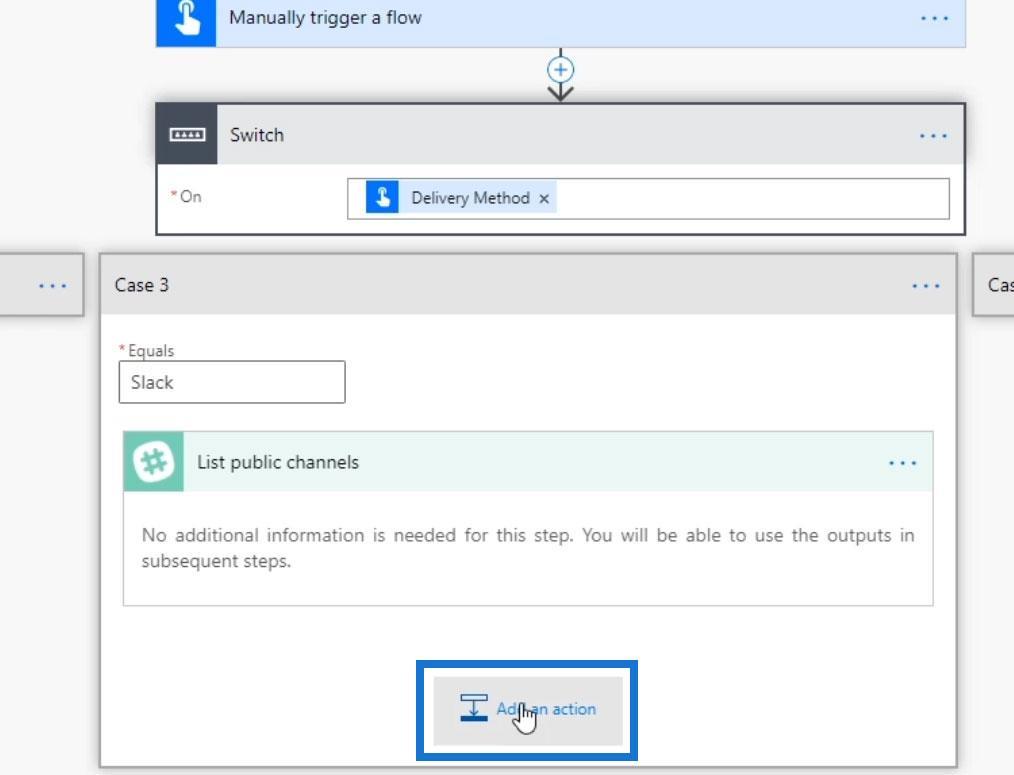Select the Case 3 header title
1014x775 pixels.
point(142,285)
